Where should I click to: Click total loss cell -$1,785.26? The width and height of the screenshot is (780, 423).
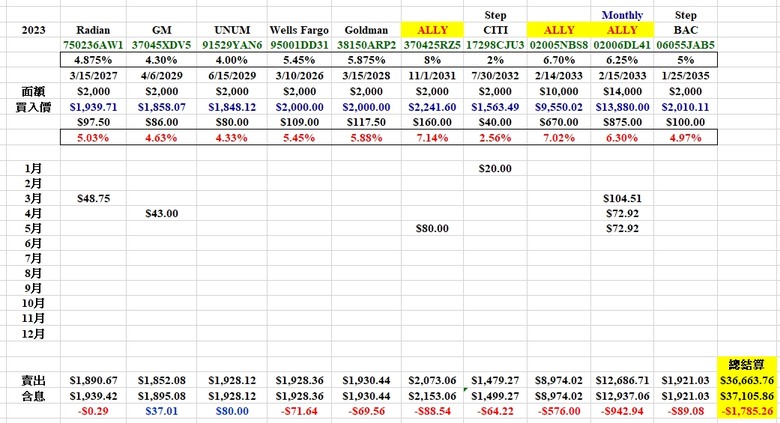coord(747,412)
